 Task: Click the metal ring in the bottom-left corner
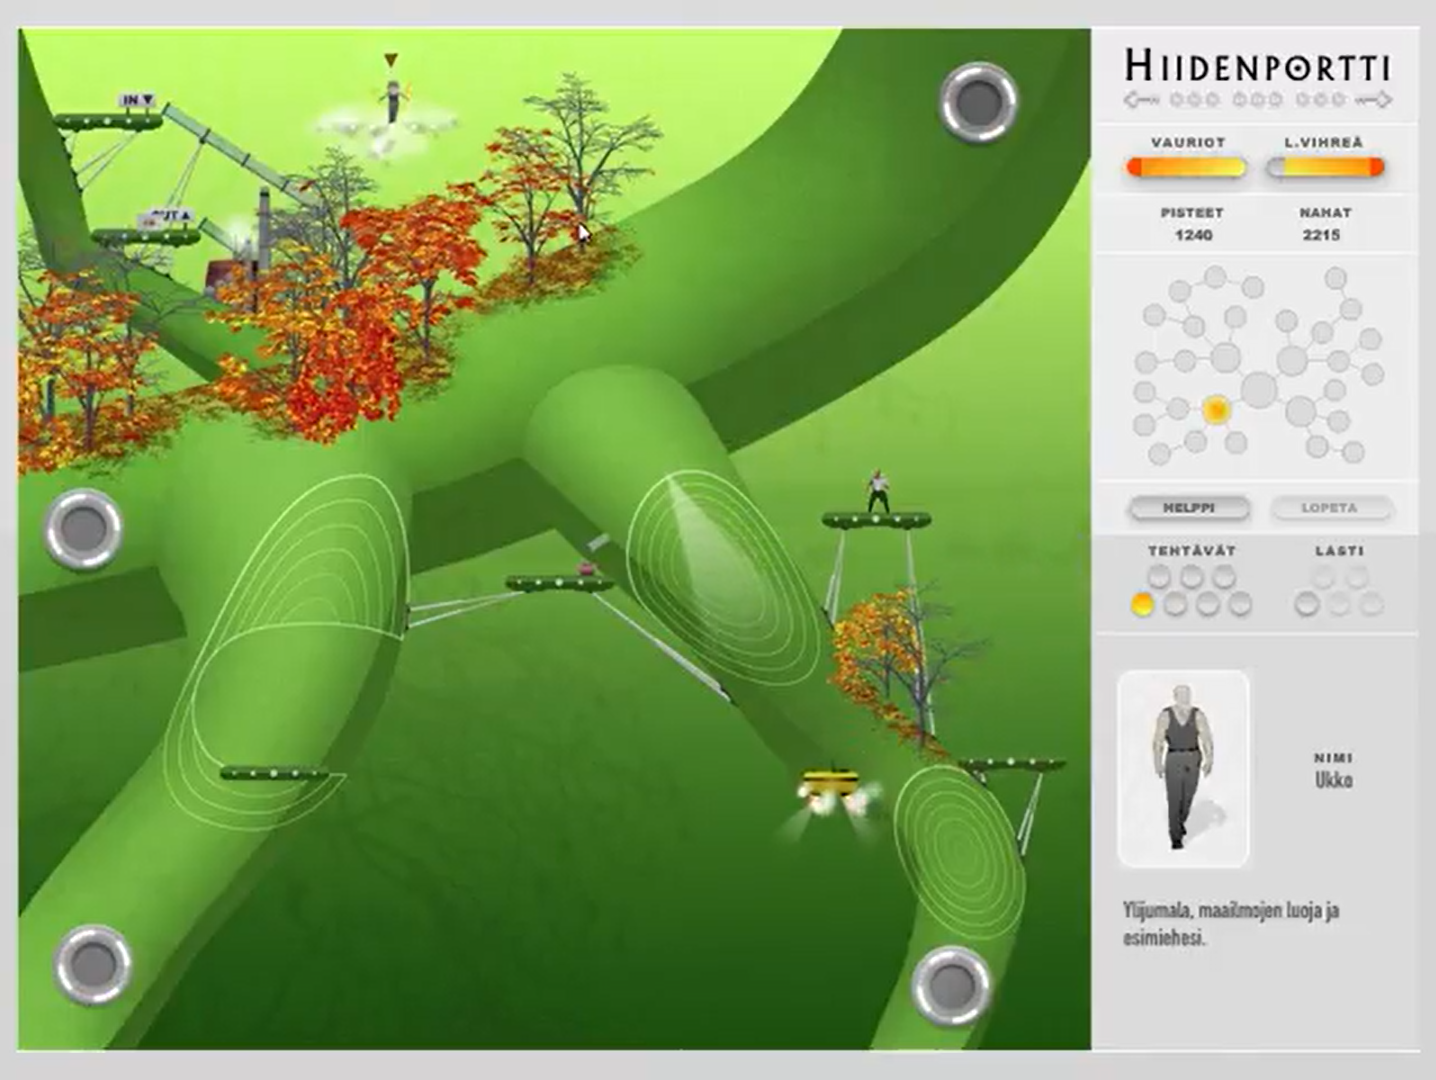[93, 964]
